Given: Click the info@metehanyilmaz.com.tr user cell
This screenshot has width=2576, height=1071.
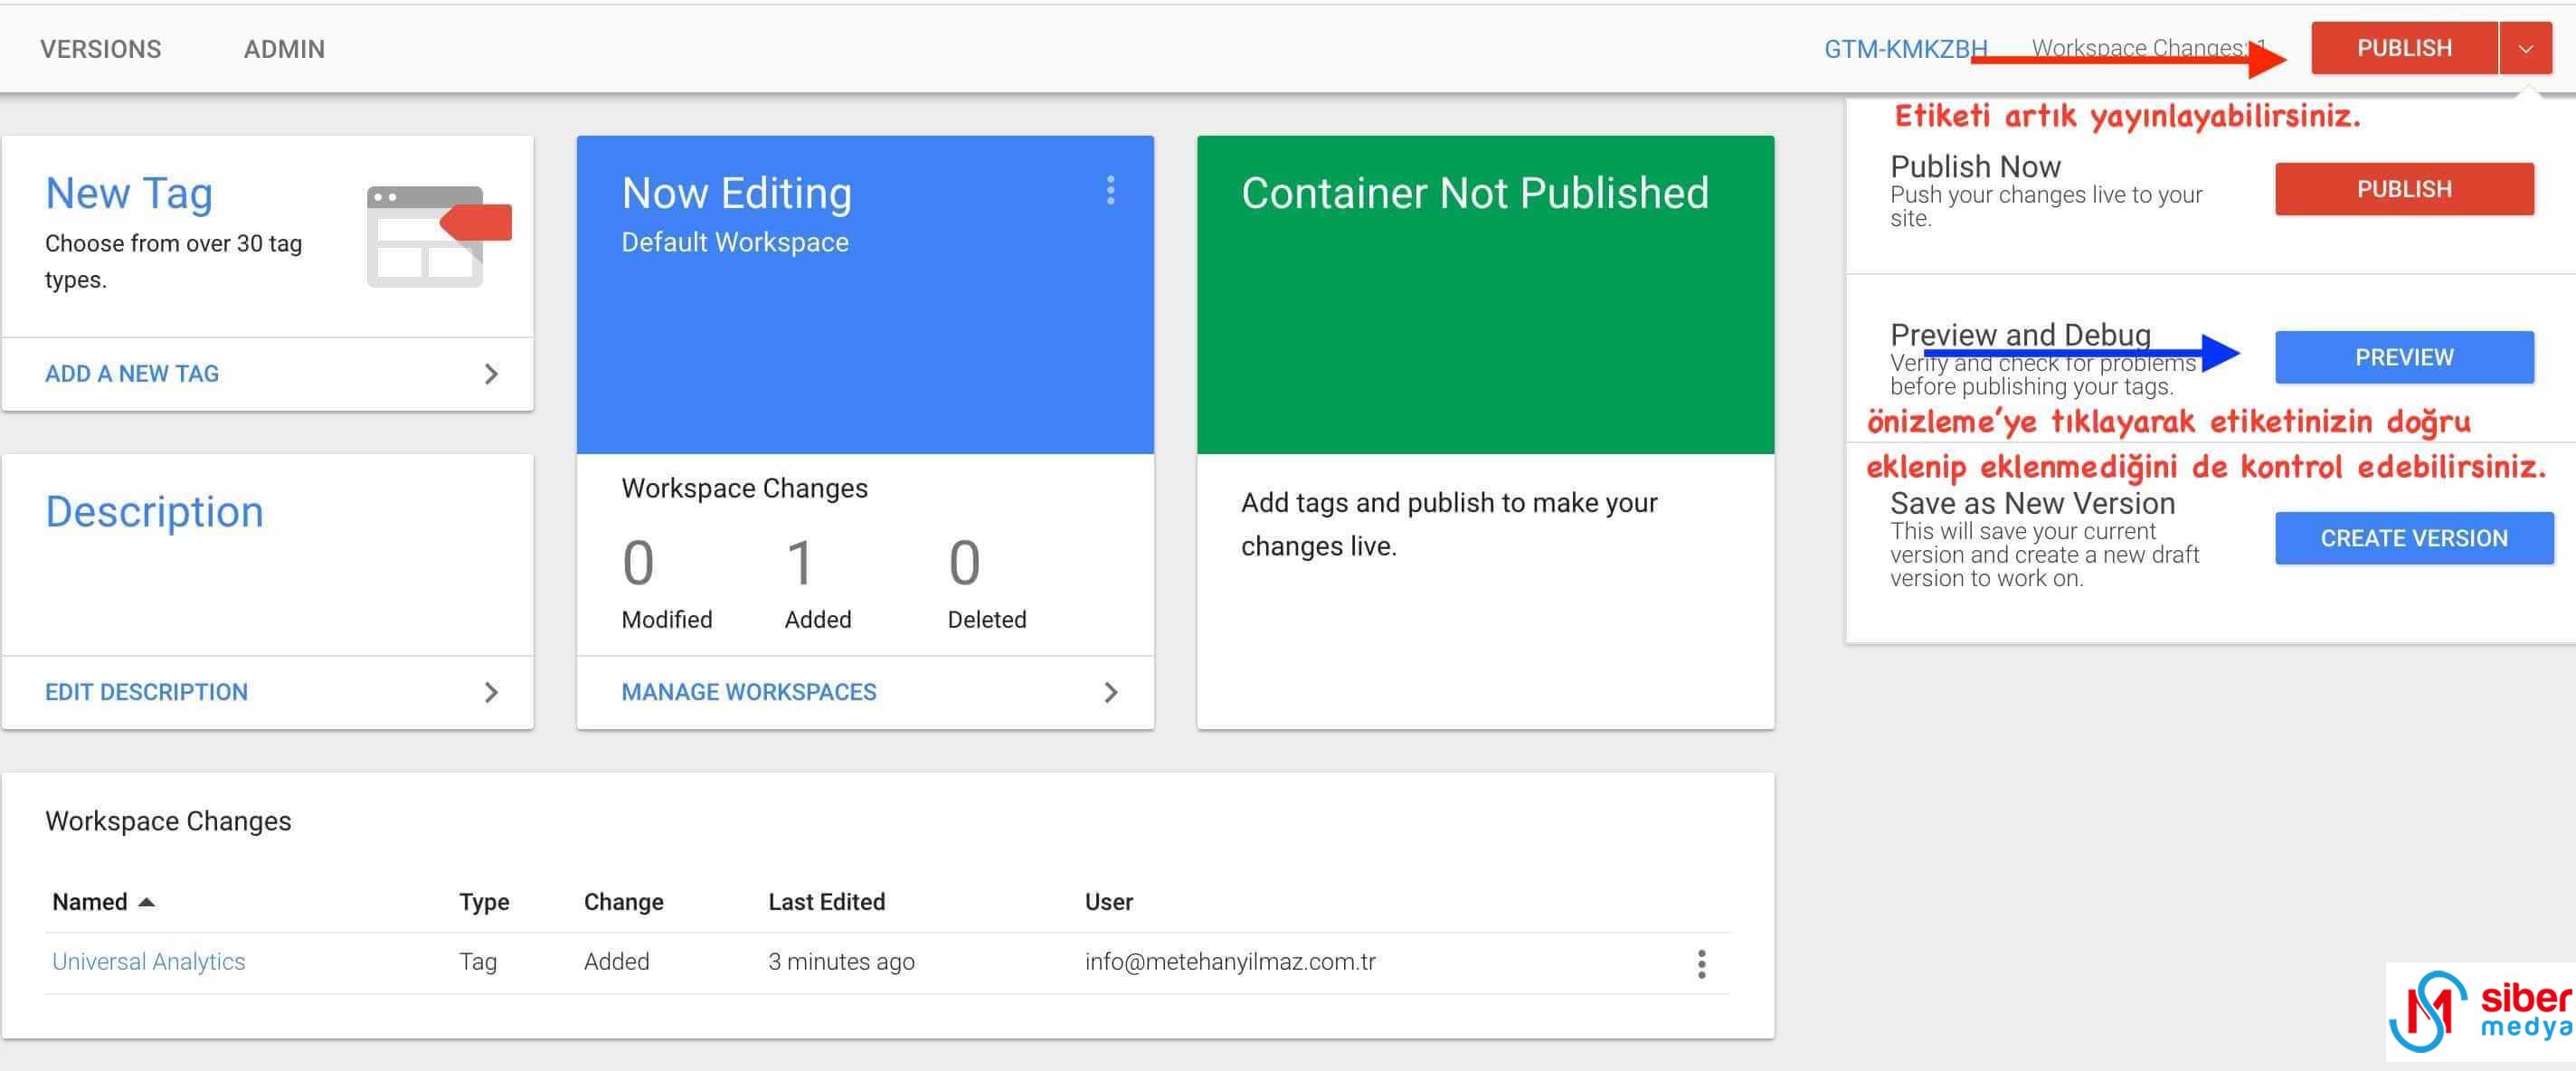Looking at the screenshot, I should point(1230,961).
